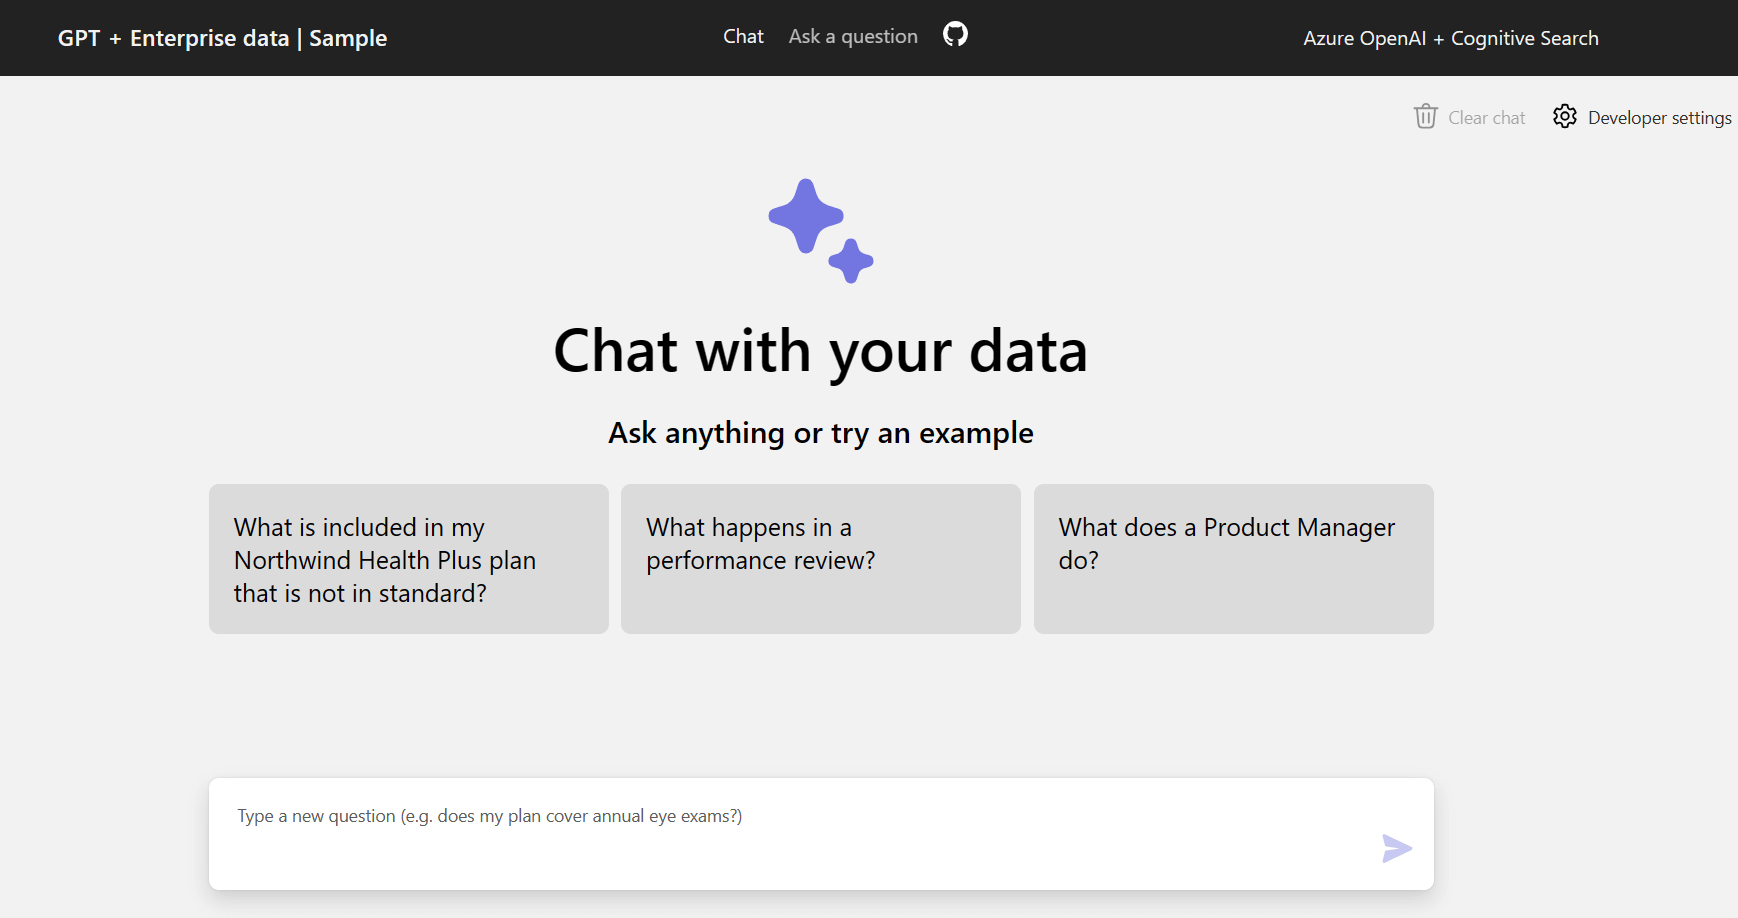Click the Chat with your data heading
The width and height of the screenshot is (1738, 918).
point(820,351)
